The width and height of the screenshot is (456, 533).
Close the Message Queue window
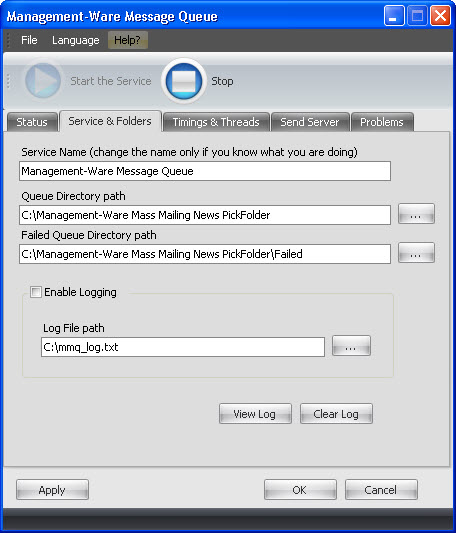pyautogui.click(x=440, y=16)
